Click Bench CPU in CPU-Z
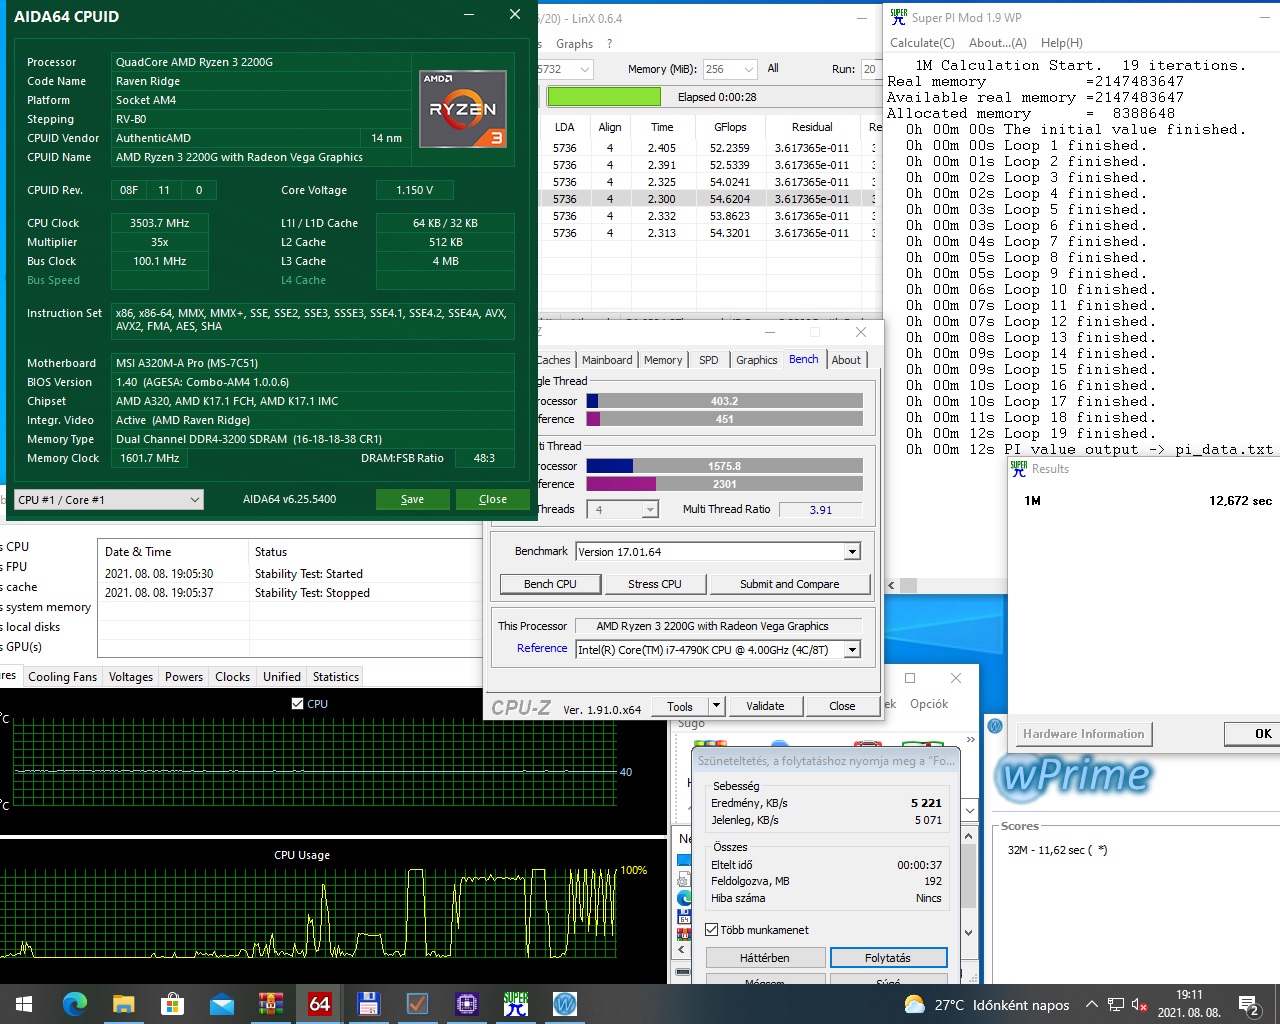Screen dimensions: 1280x1024 [x=551, y=584]
